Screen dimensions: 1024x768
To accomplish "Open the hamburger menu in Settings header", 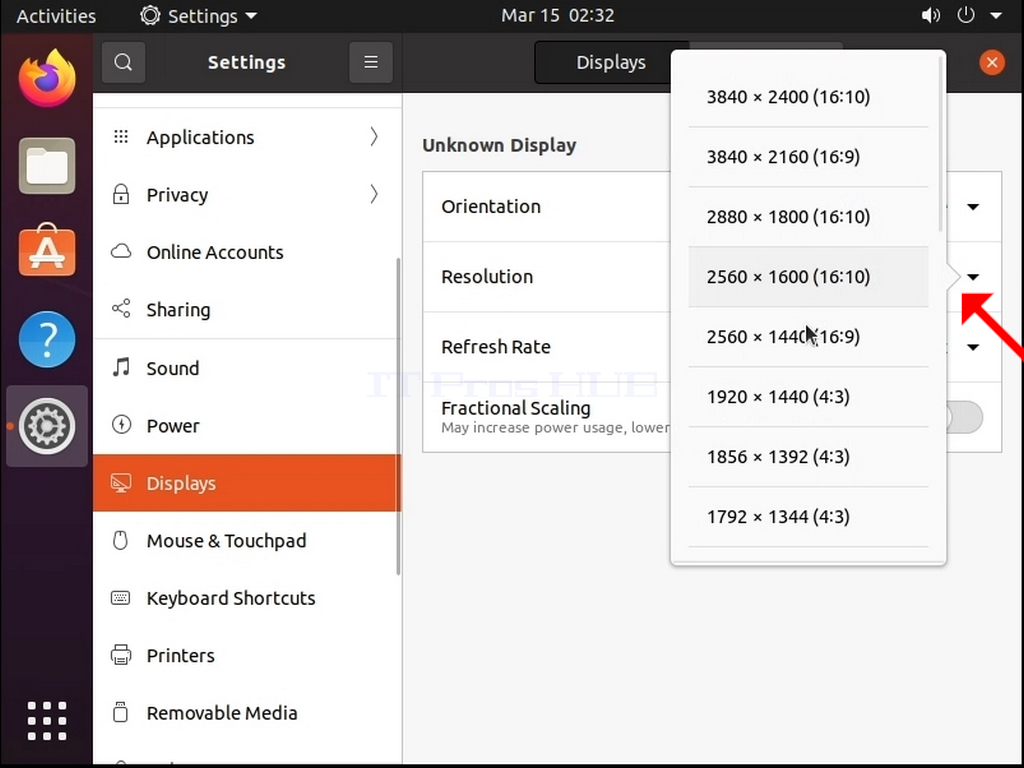I will click(x=371, y=62).
